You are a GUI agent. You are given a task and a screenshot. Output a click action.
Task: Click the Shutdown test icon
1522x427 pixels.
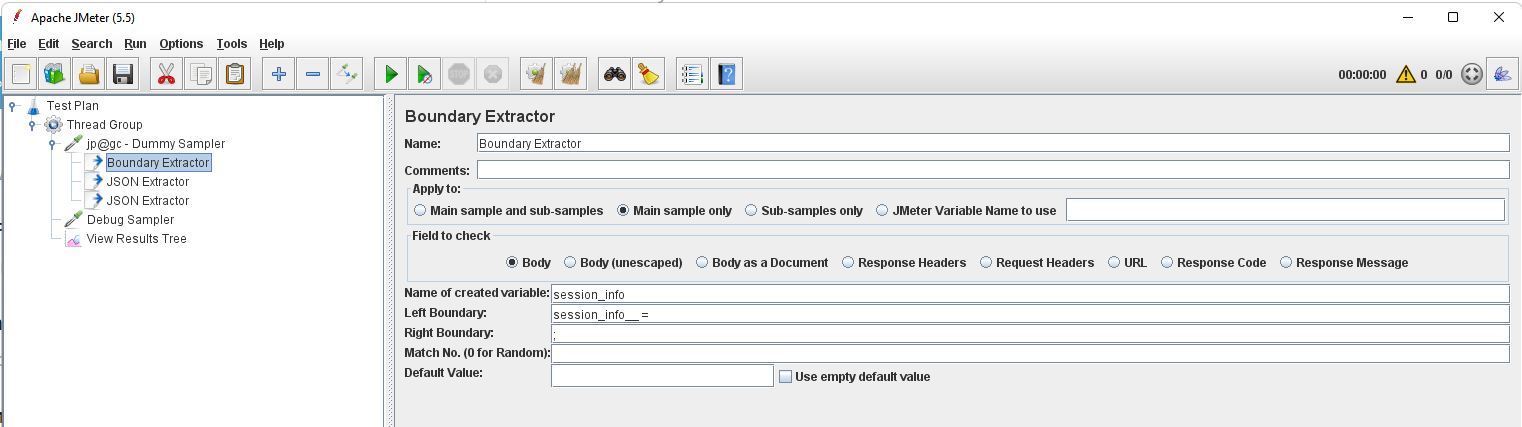(x=493, y=73)
